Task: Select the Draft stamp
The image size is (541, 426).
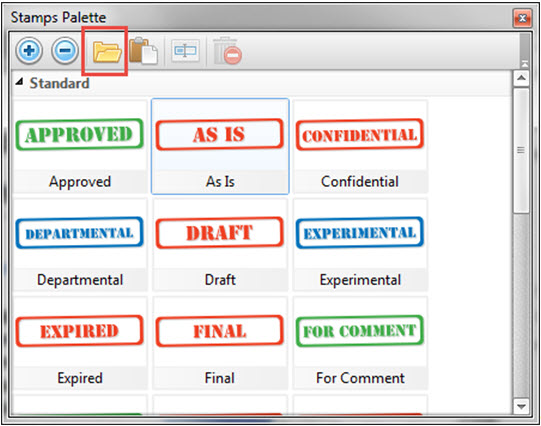Action: [x=220, y=245]
